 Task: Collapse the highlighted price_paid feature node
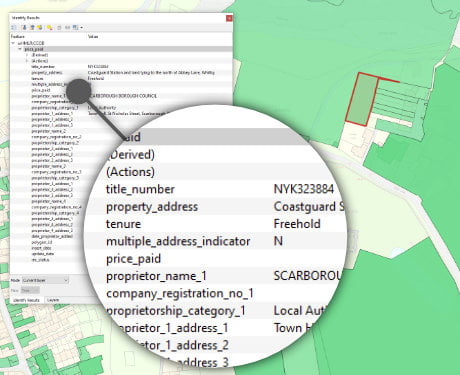pos(20,49)
